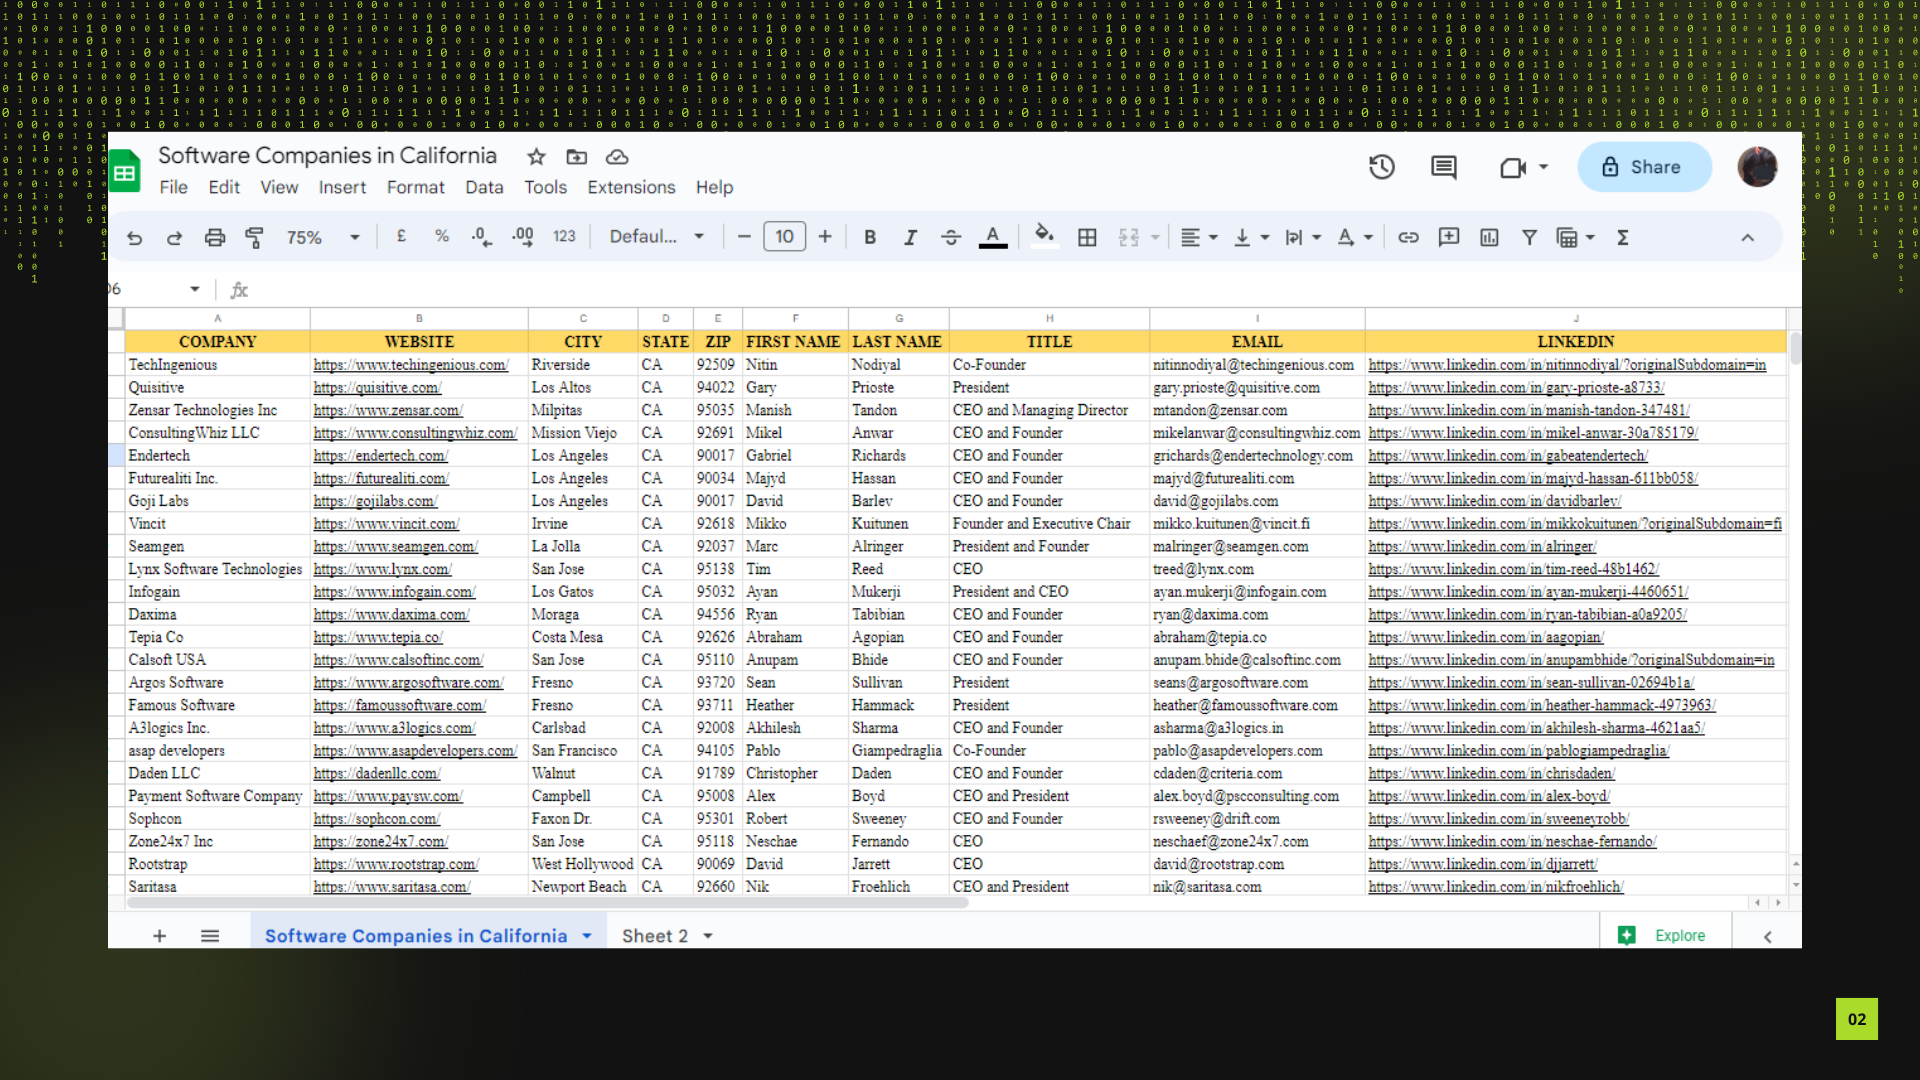Viewport: 1920px width, 1080px height.
Task: Open the Format menu
Action: 415,187
